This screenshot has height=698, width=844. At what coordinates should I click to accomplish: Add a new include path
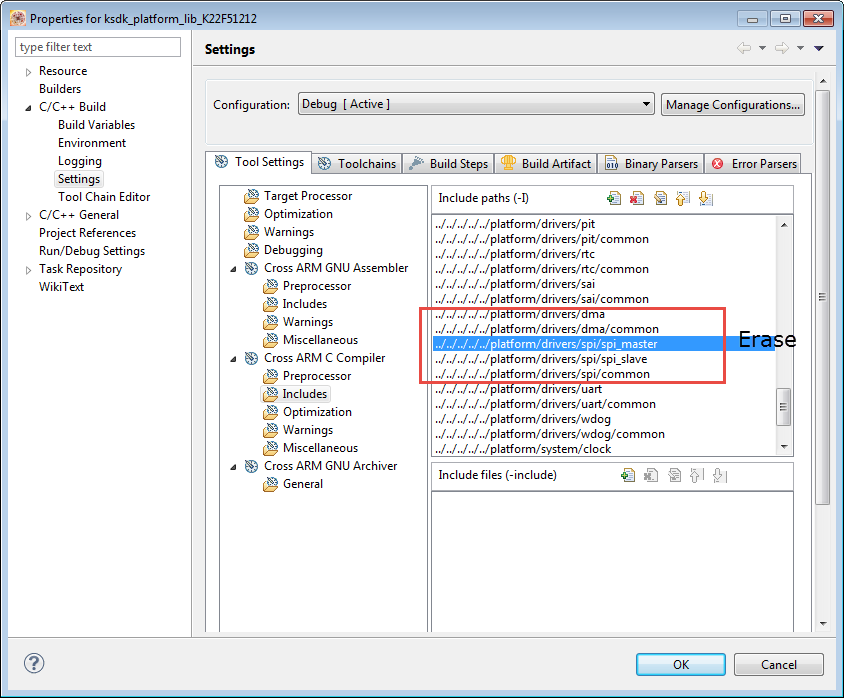click(613, 199)
